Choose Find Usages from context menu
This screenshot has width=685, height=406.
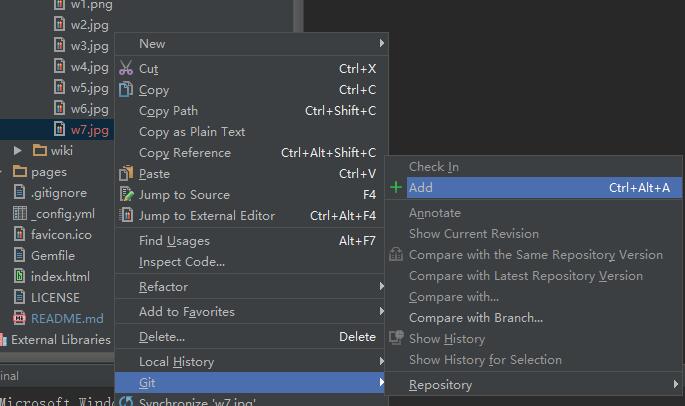click(x=174, y=241)
